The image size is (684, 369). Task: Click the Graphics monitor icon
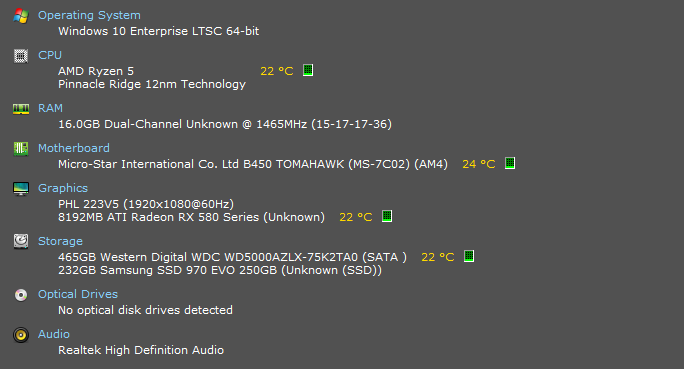(x=21, y=189)
